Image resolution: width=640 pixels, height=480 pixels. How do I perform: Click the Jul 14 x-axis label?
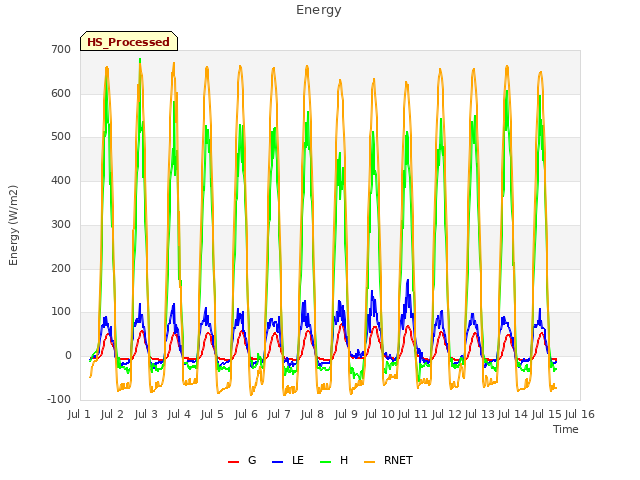click(x=513, y=415)
